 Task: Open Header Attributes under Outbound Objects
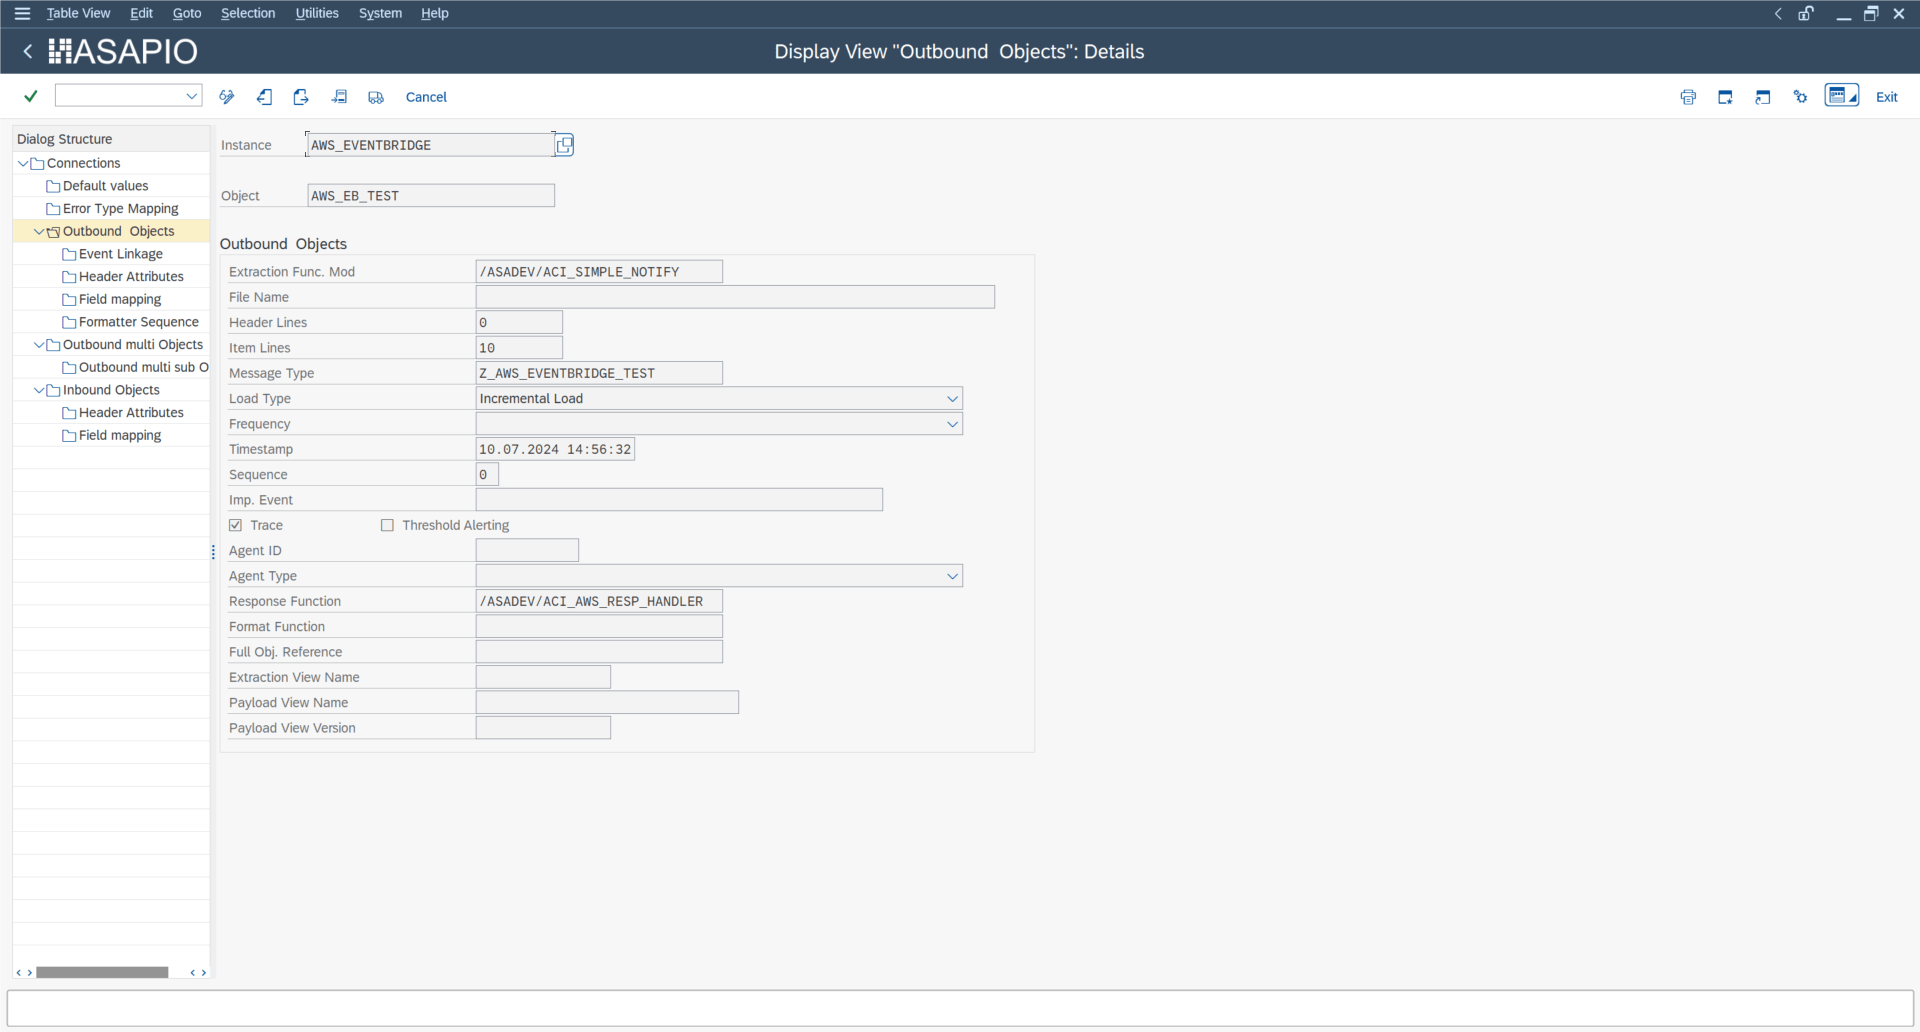click(x=131, y=276)
